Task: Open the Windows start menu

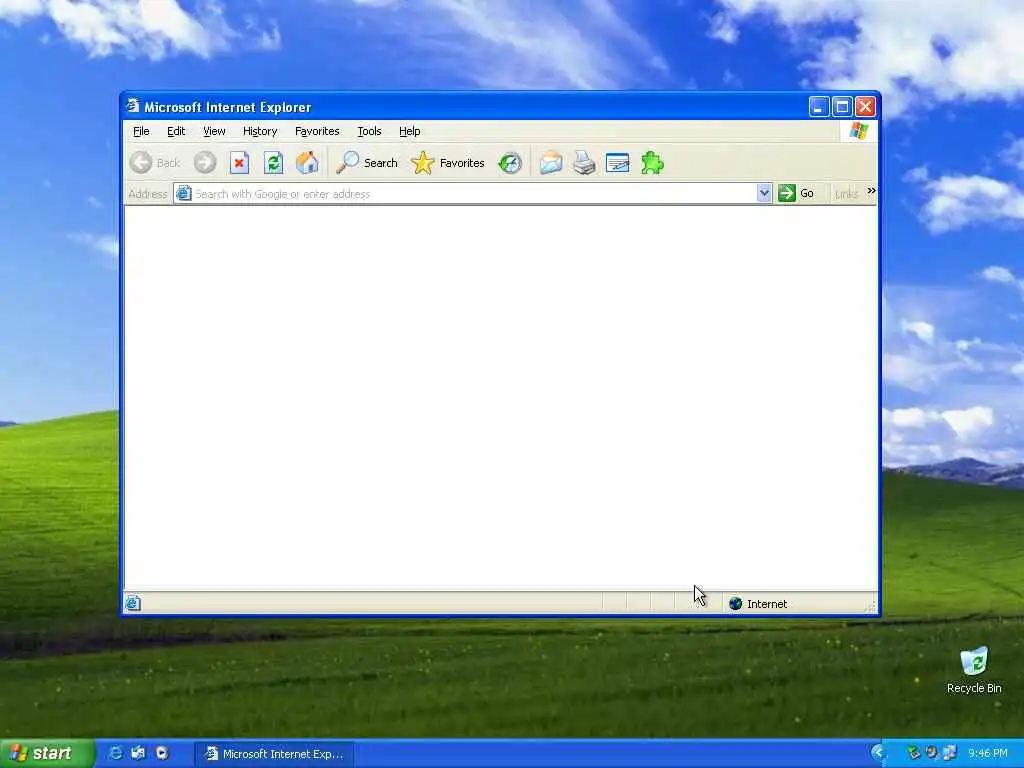Action: [x=47, y=754]
